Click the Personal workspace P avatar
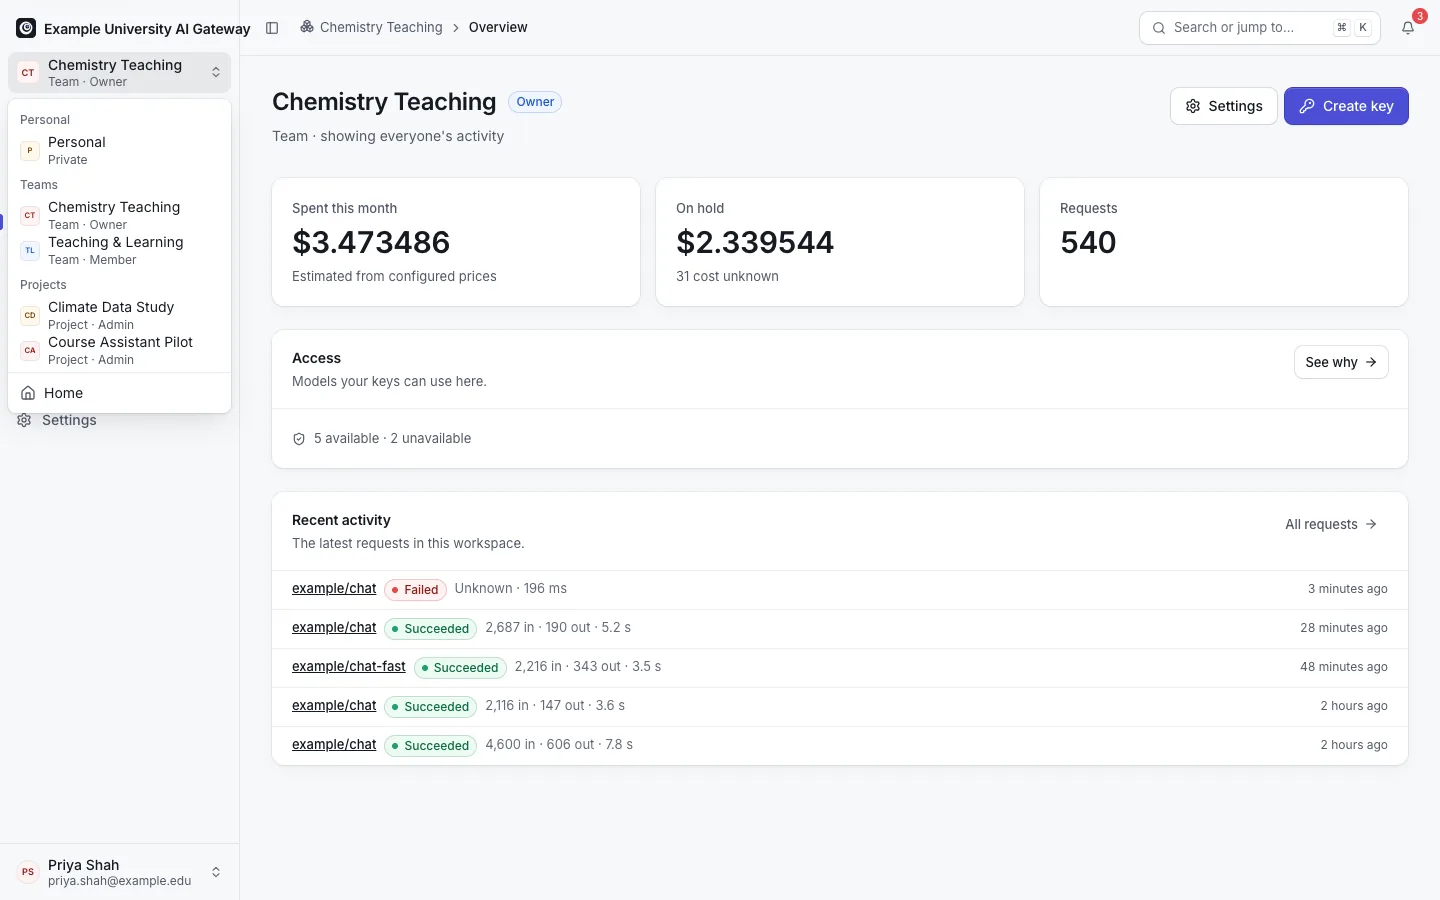Viewport: 1440px width, 900px height. pos(30,151)
